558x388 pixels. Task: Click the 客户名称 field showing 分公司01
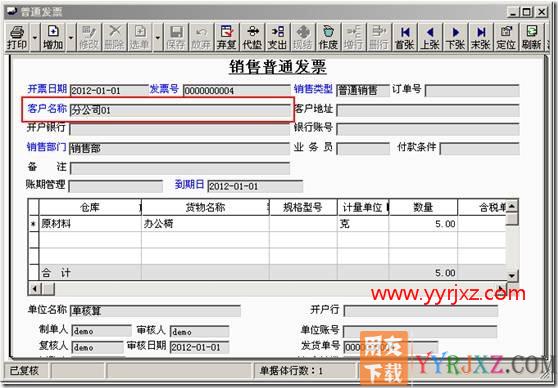pyautogui.click(x=180, y=110)
